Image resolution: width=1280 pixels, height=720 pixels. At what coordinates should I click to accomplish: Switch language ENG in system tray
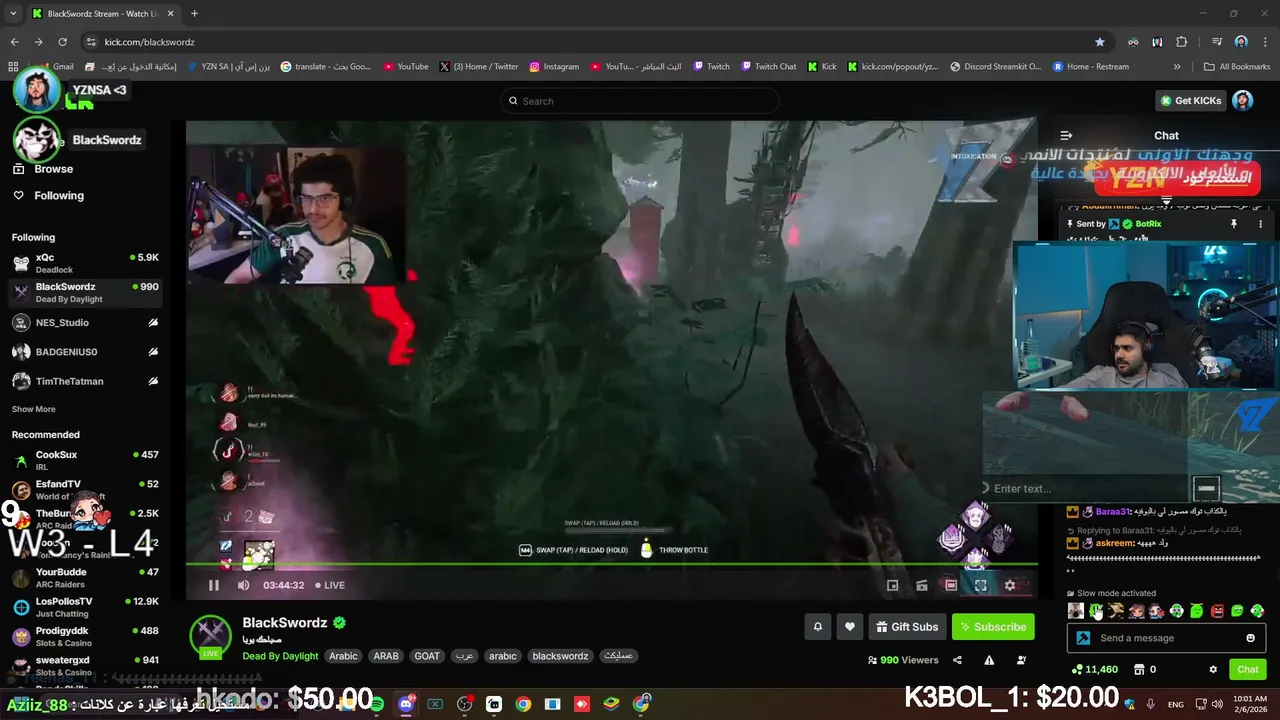[x=1176, y=704]
